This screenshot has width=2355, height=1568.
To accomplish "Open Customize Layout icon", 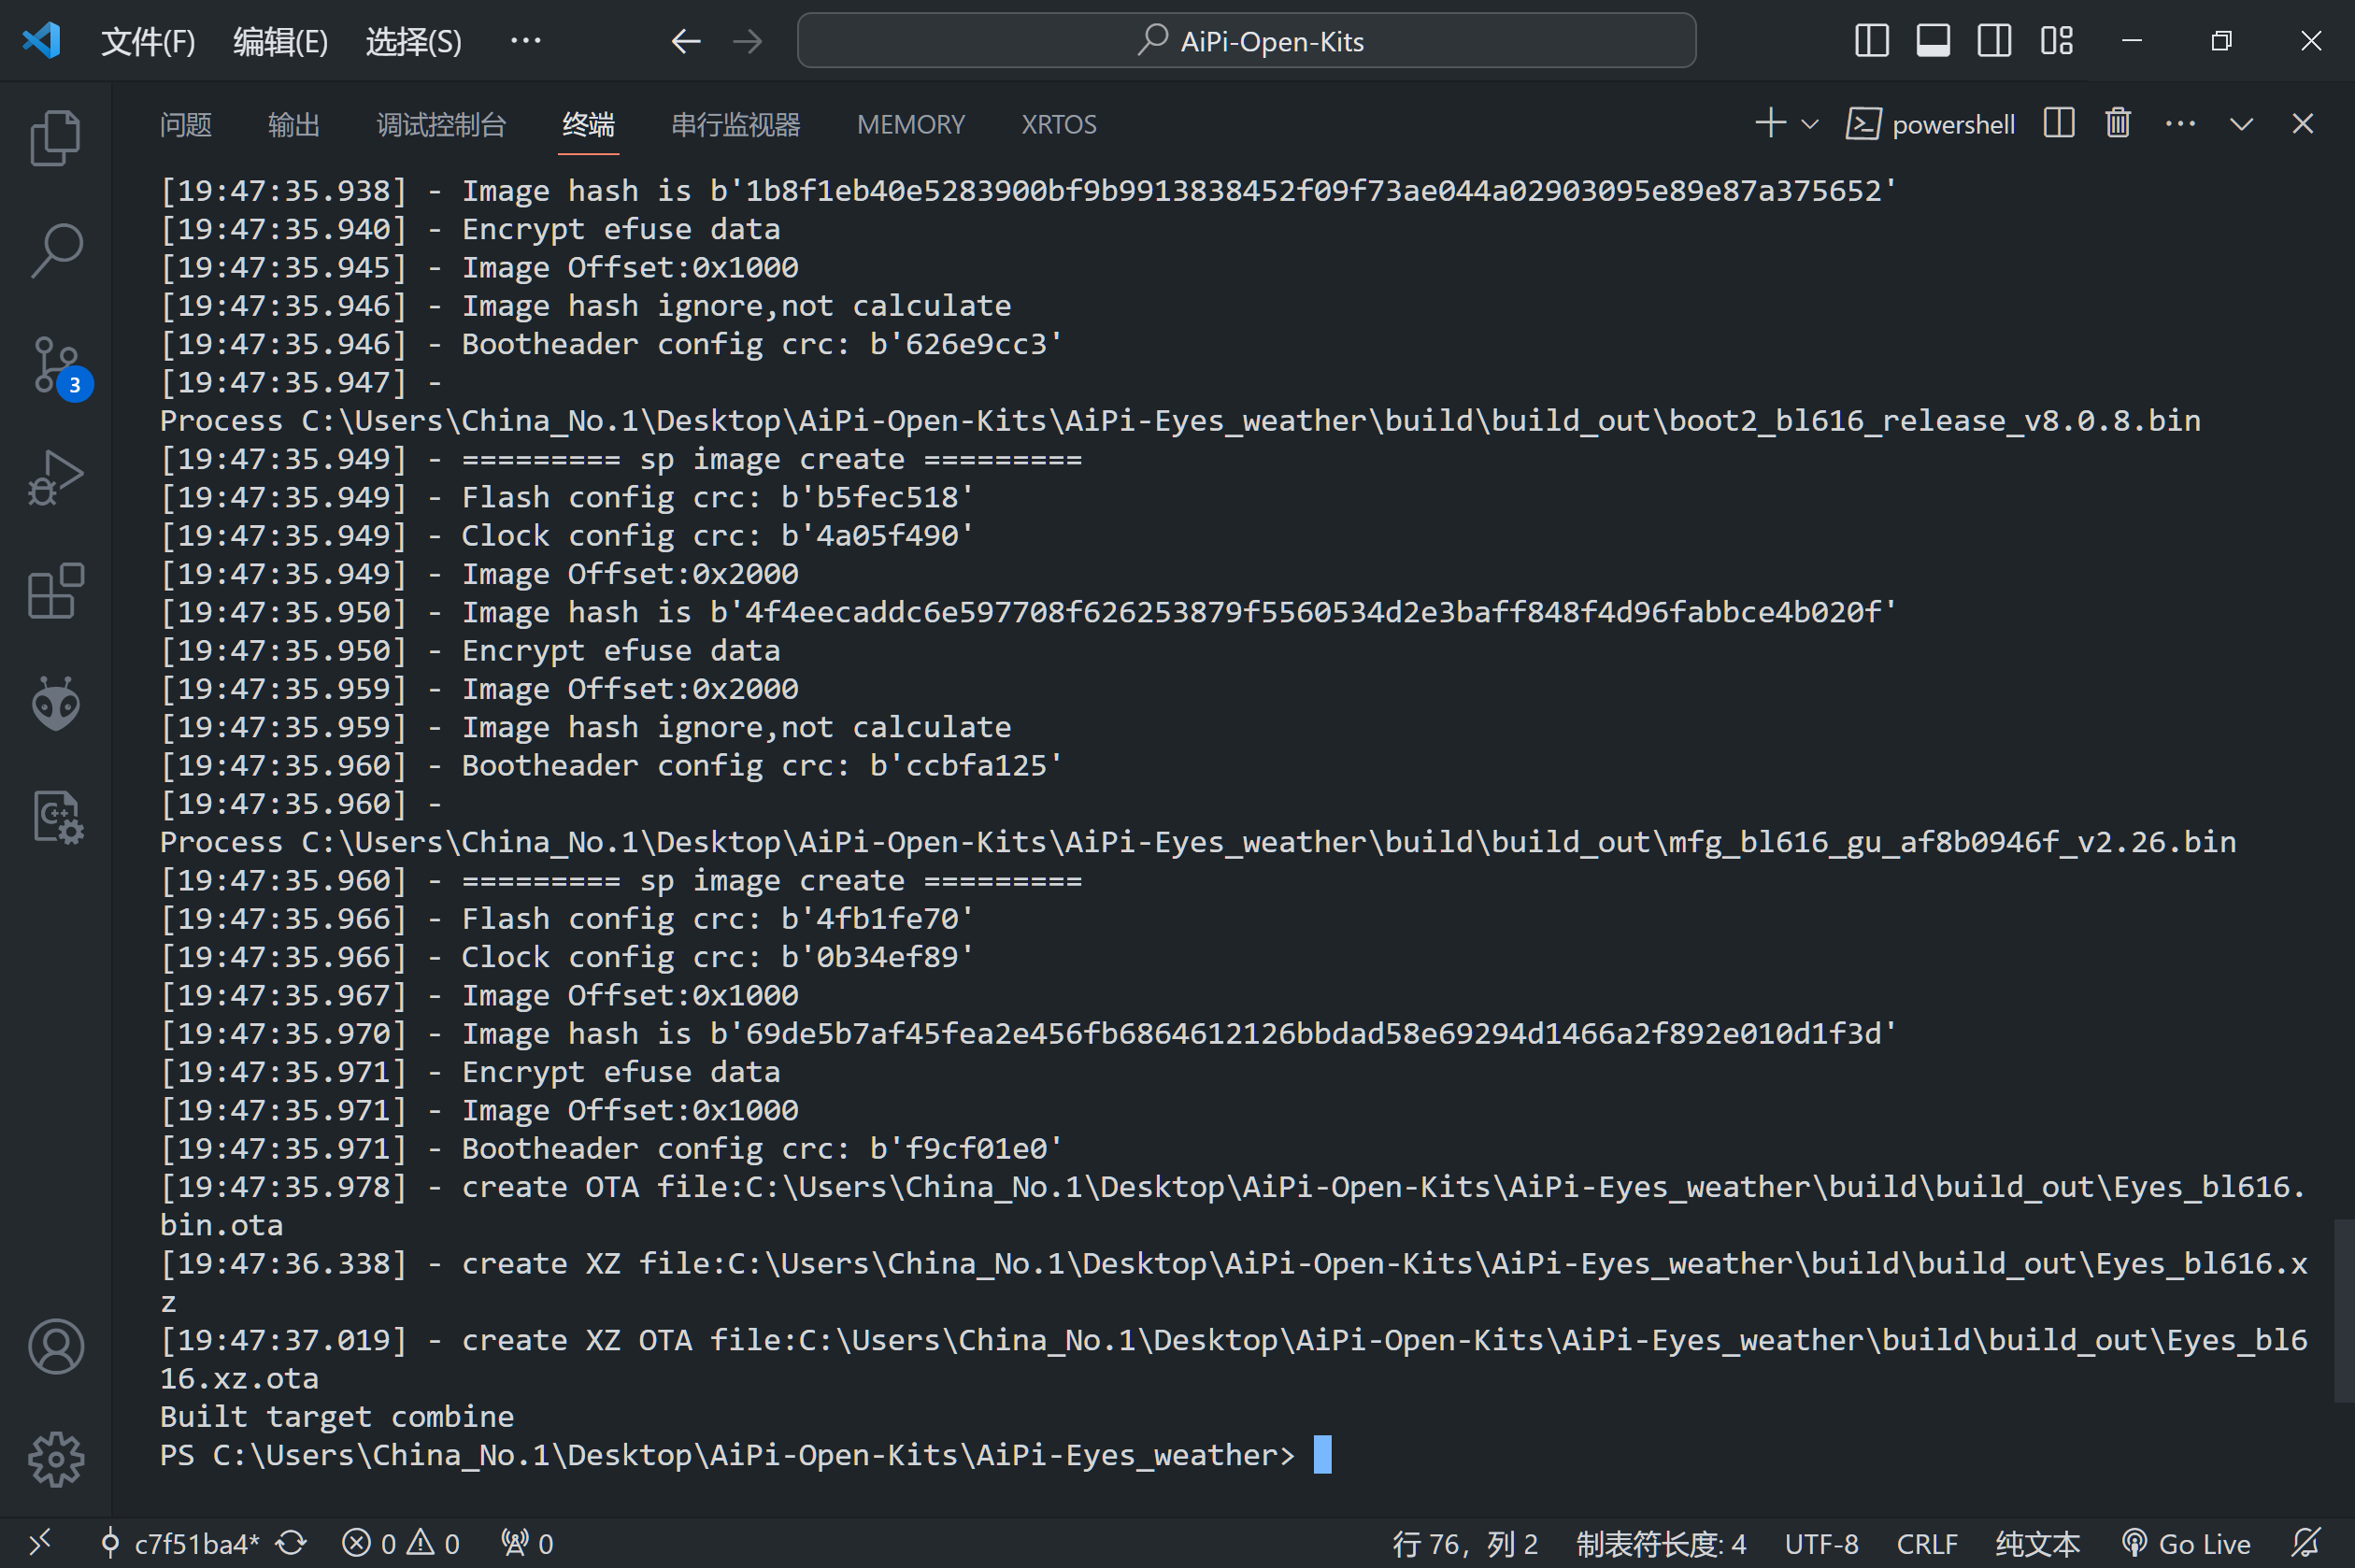I will coord(2056,41).
